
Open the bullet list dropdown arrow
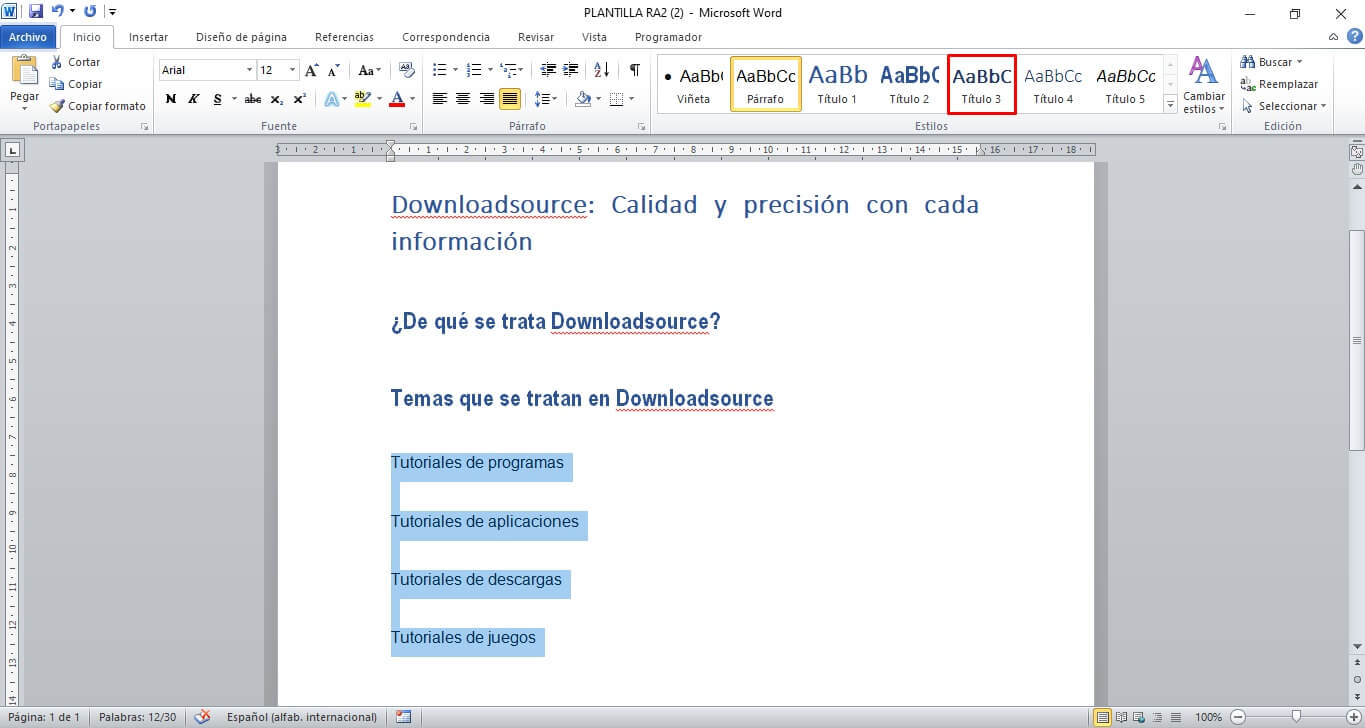[x=455, y=70]
